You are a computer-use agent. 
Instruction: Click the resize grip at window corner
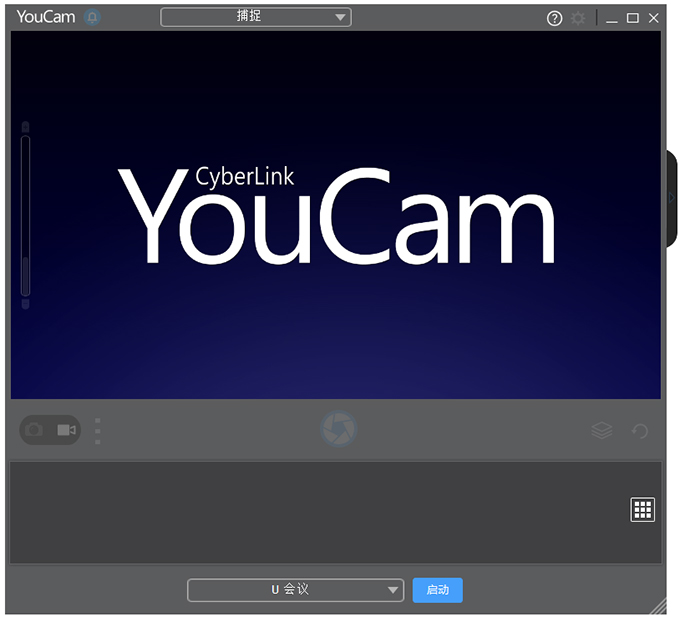(x=660, y=607)
